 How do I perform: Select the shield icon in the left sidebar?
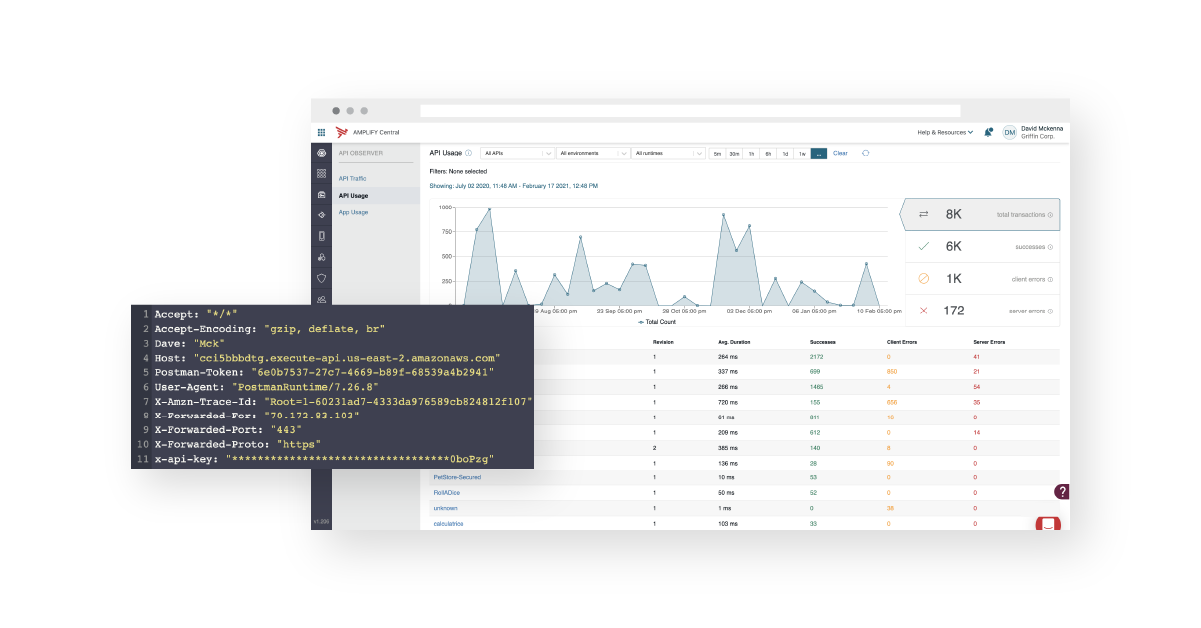pyautogui.click(x=321, y=278)
